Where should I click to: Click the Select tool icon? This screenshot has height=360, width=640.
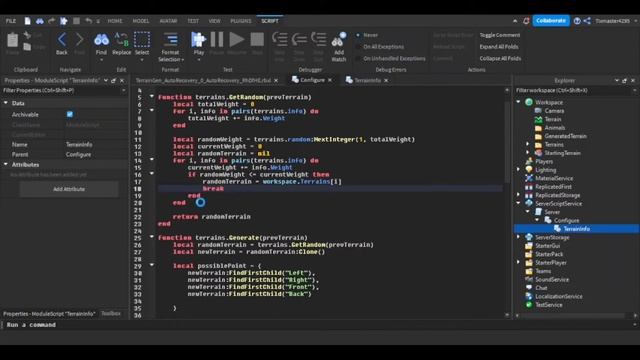(x=142, y=40)
